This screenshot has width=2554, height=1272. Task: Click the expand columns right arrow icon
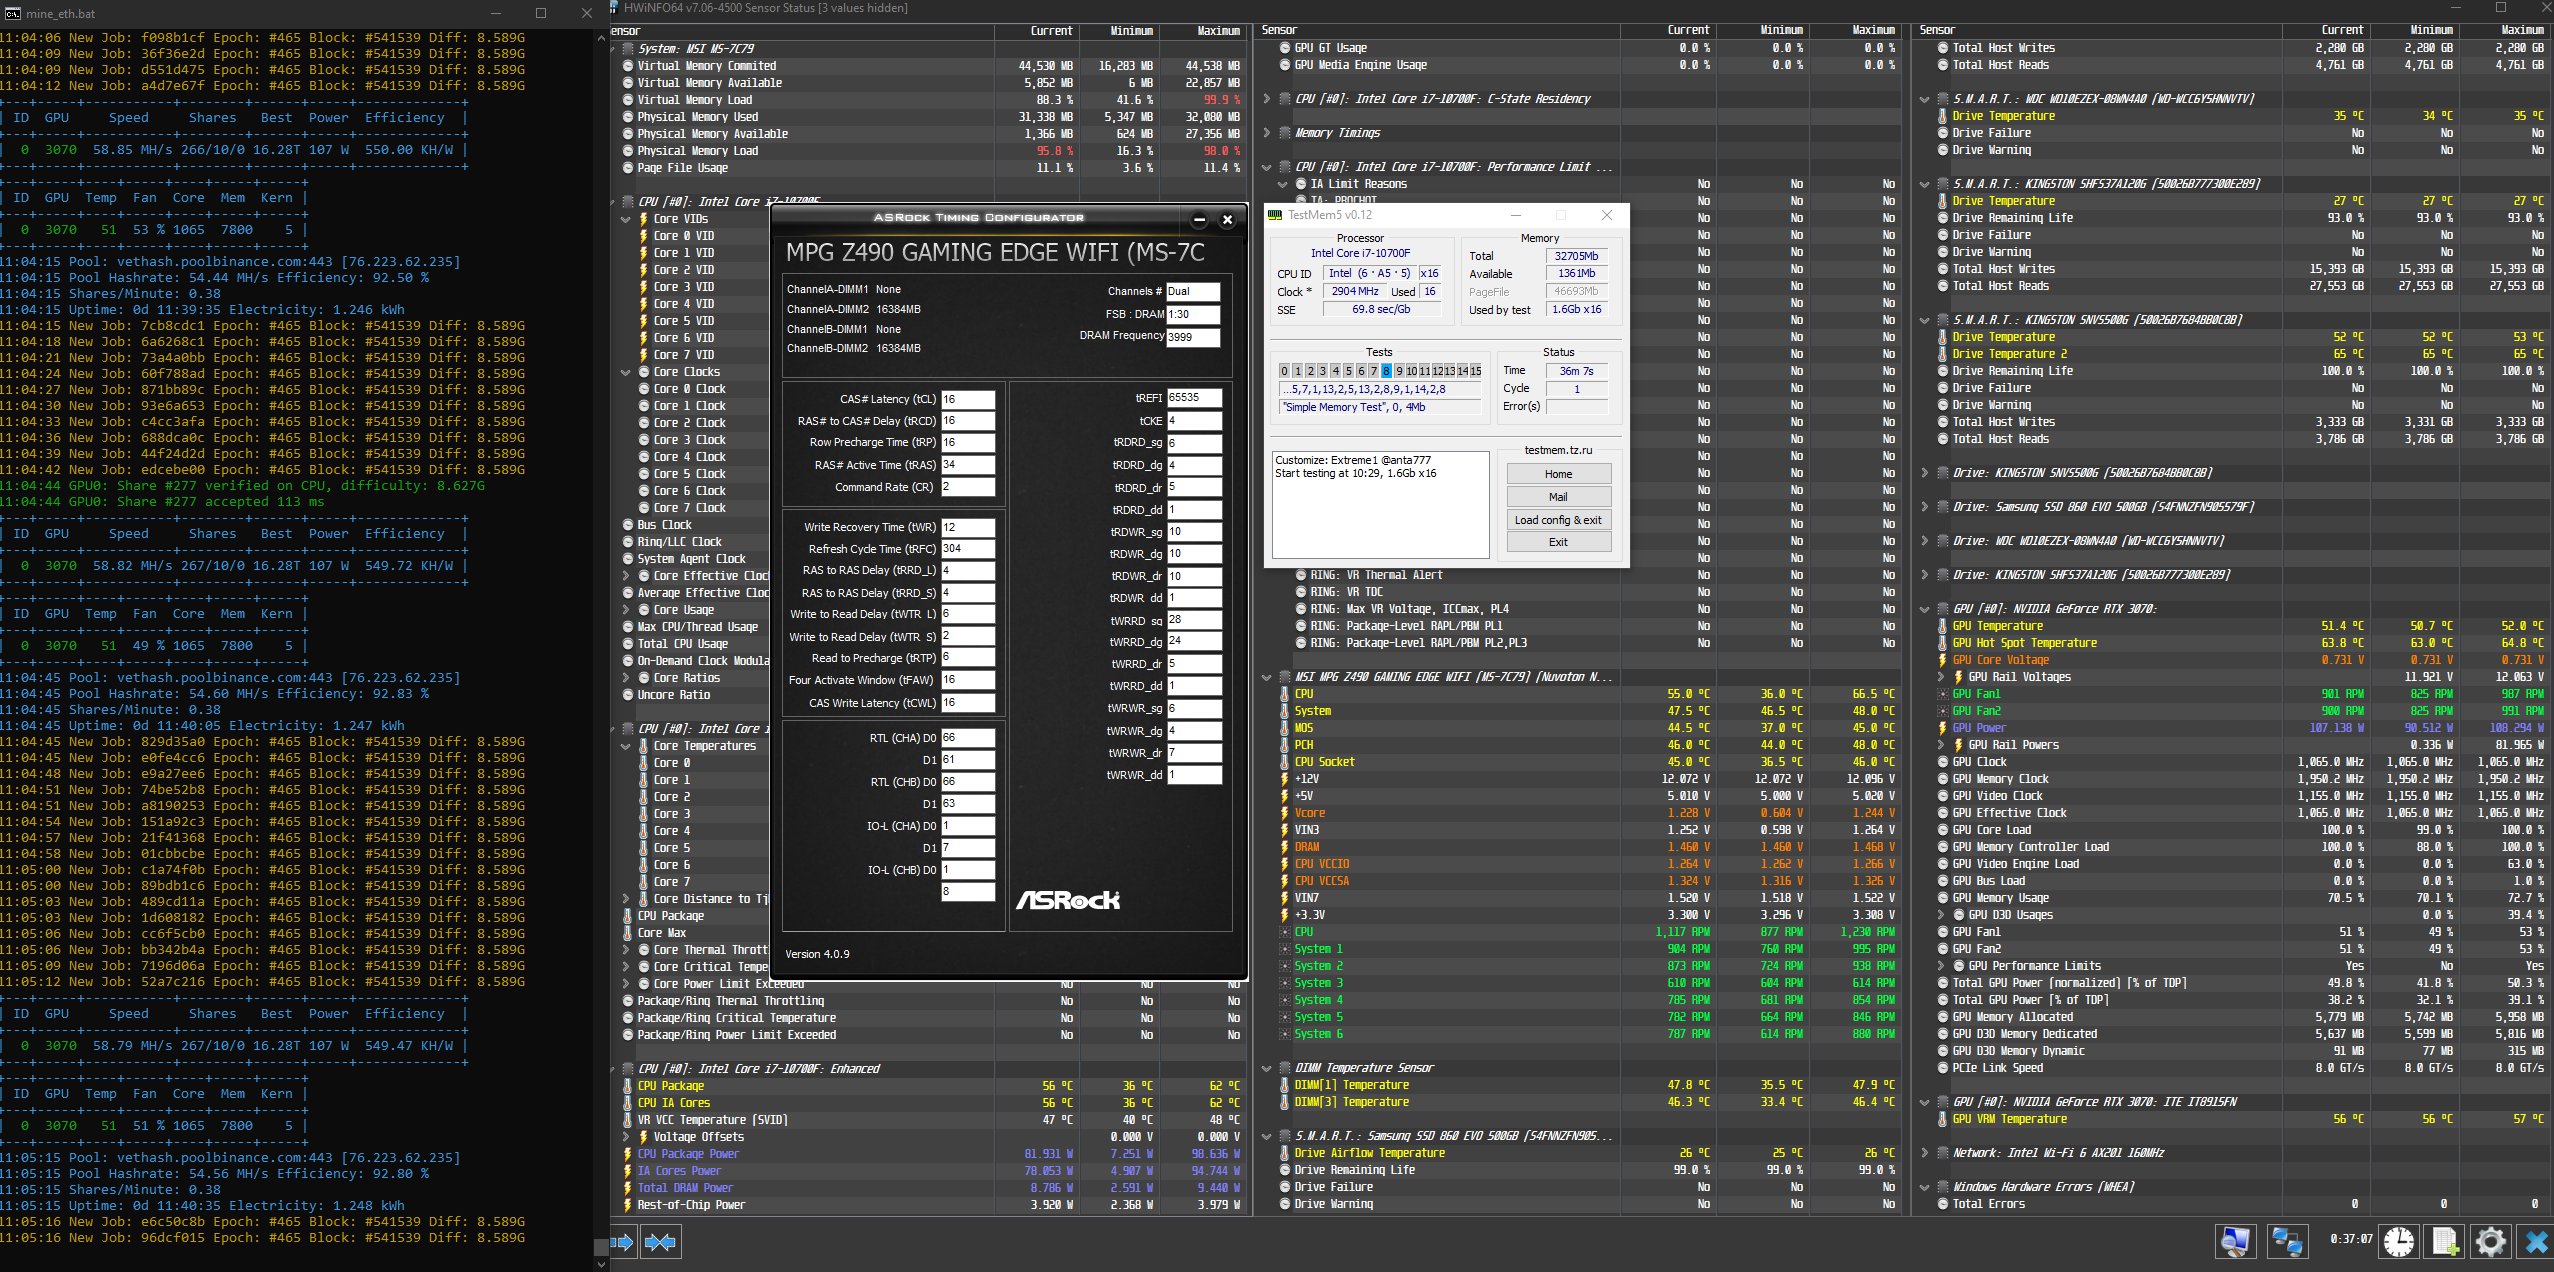[622, 1242]
